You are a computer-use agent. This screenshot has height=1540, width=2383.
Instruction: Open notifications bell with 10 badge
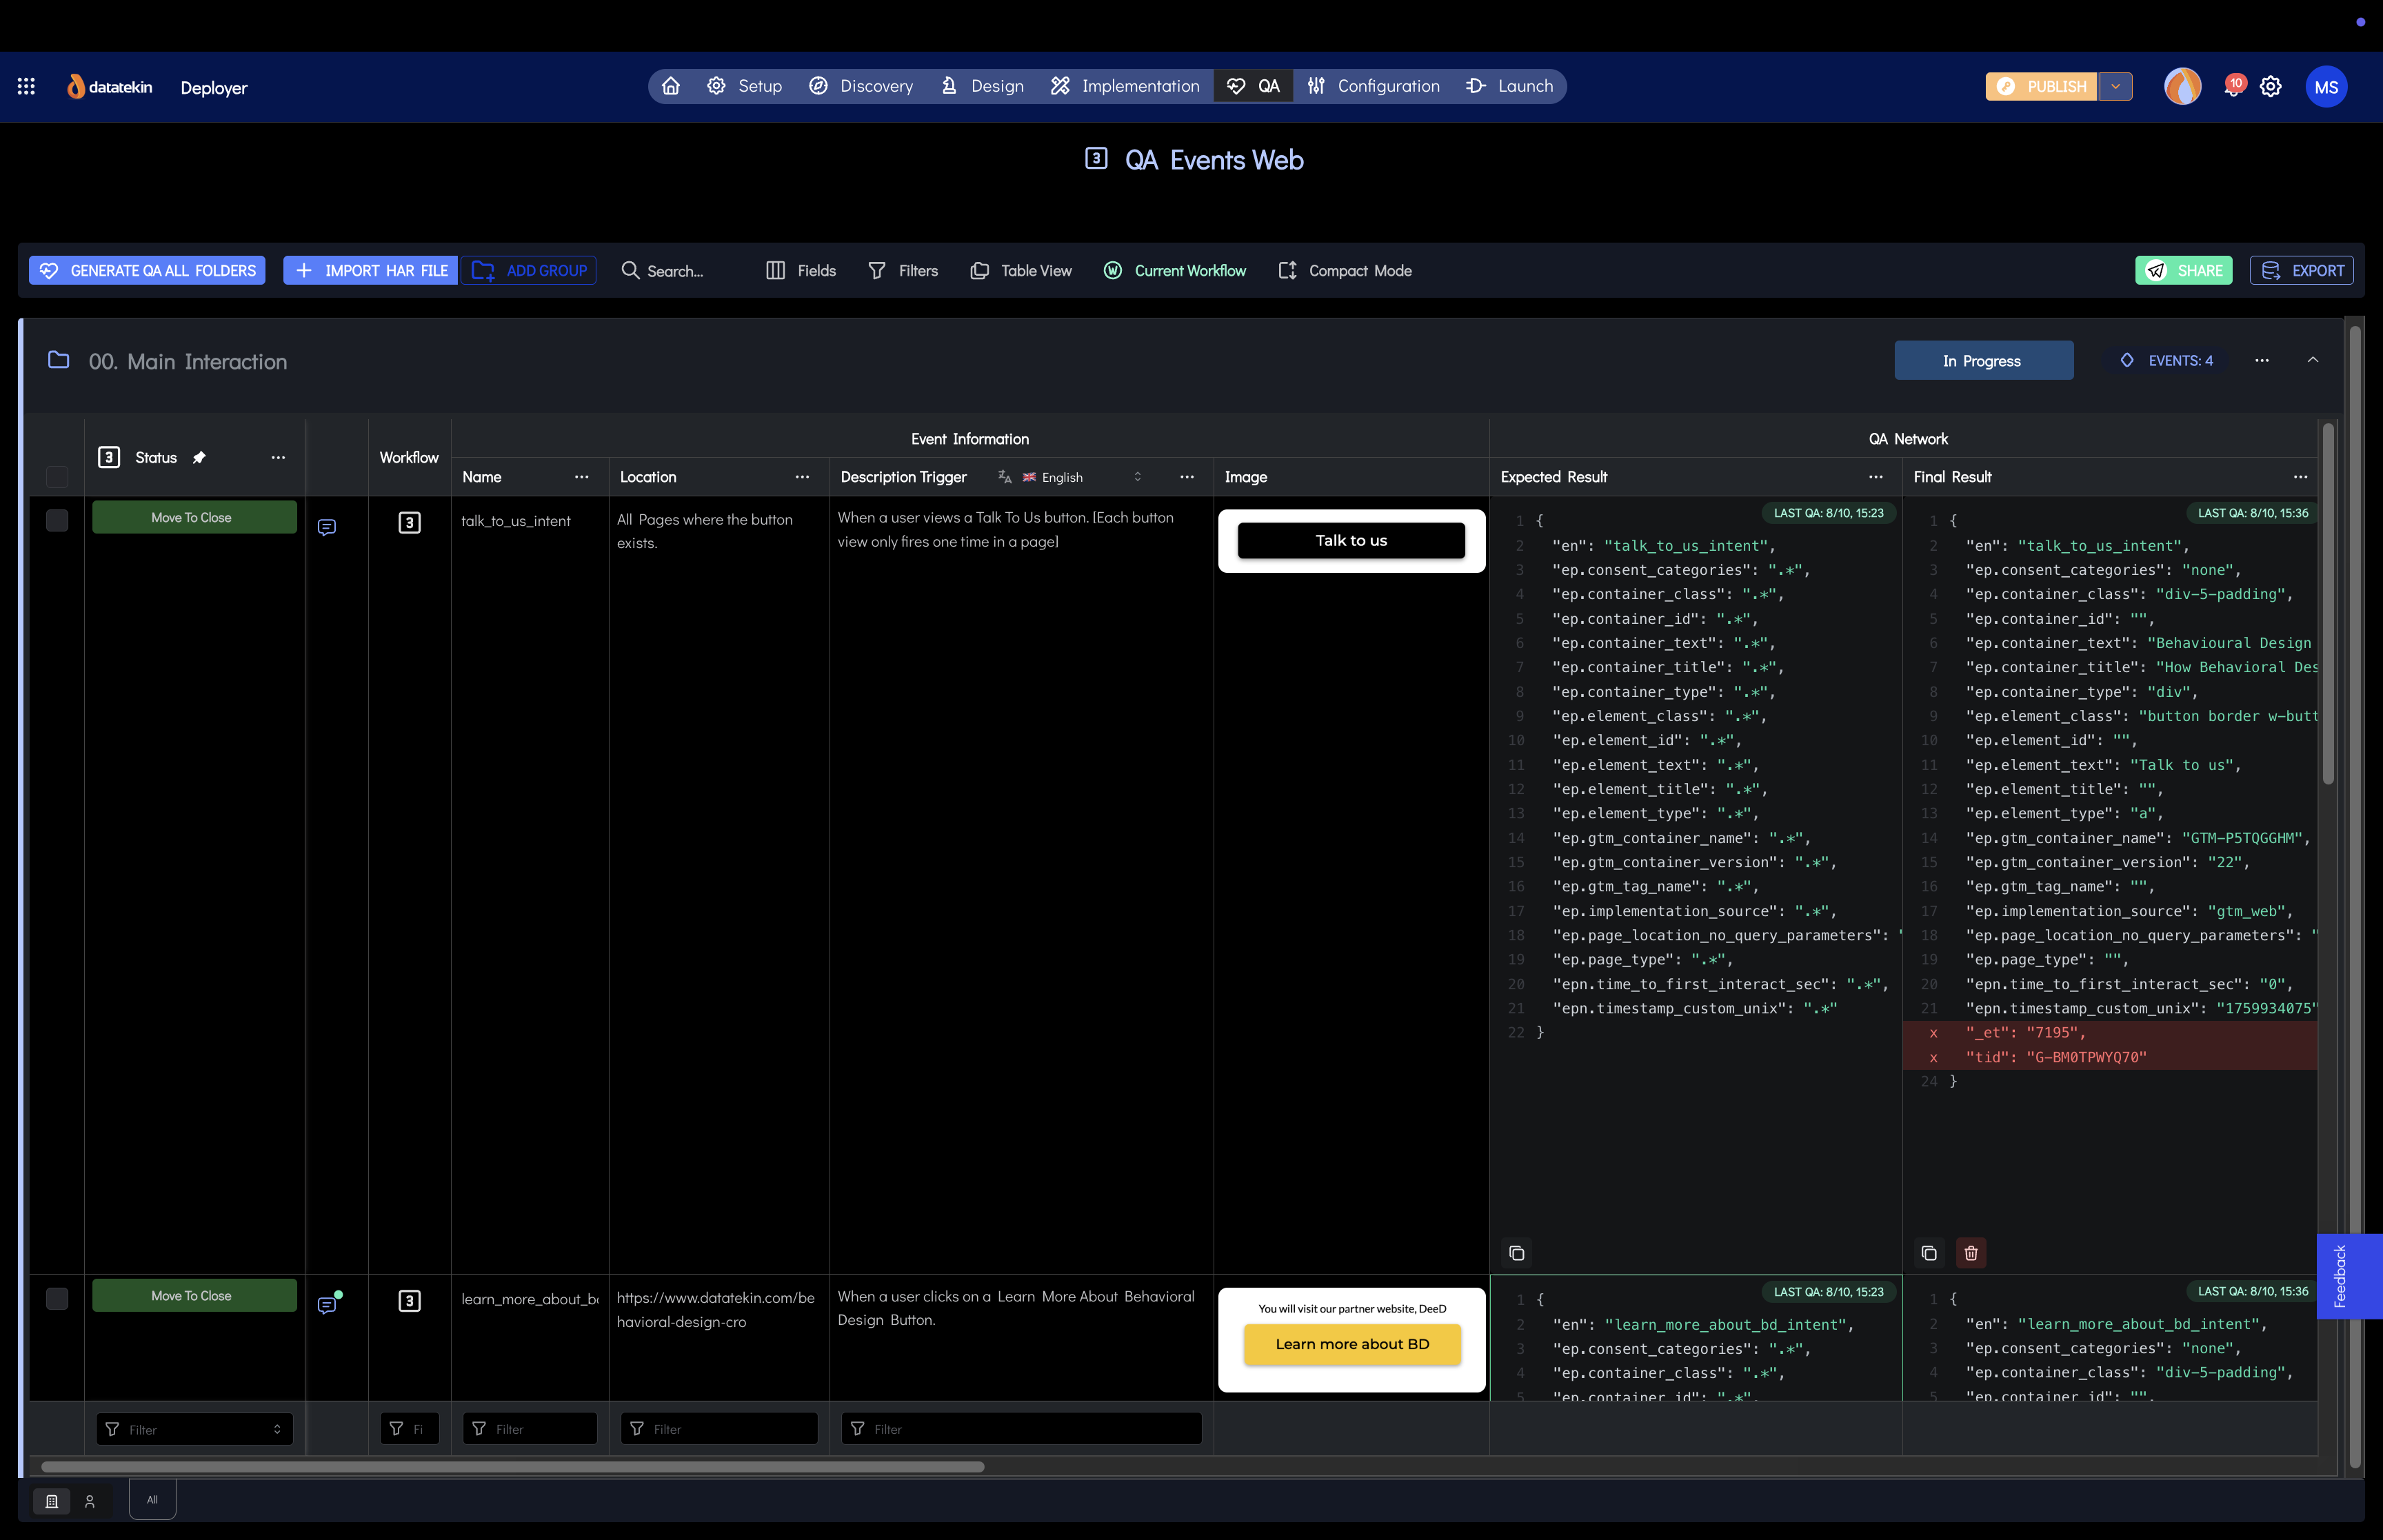click(2232, 87)
